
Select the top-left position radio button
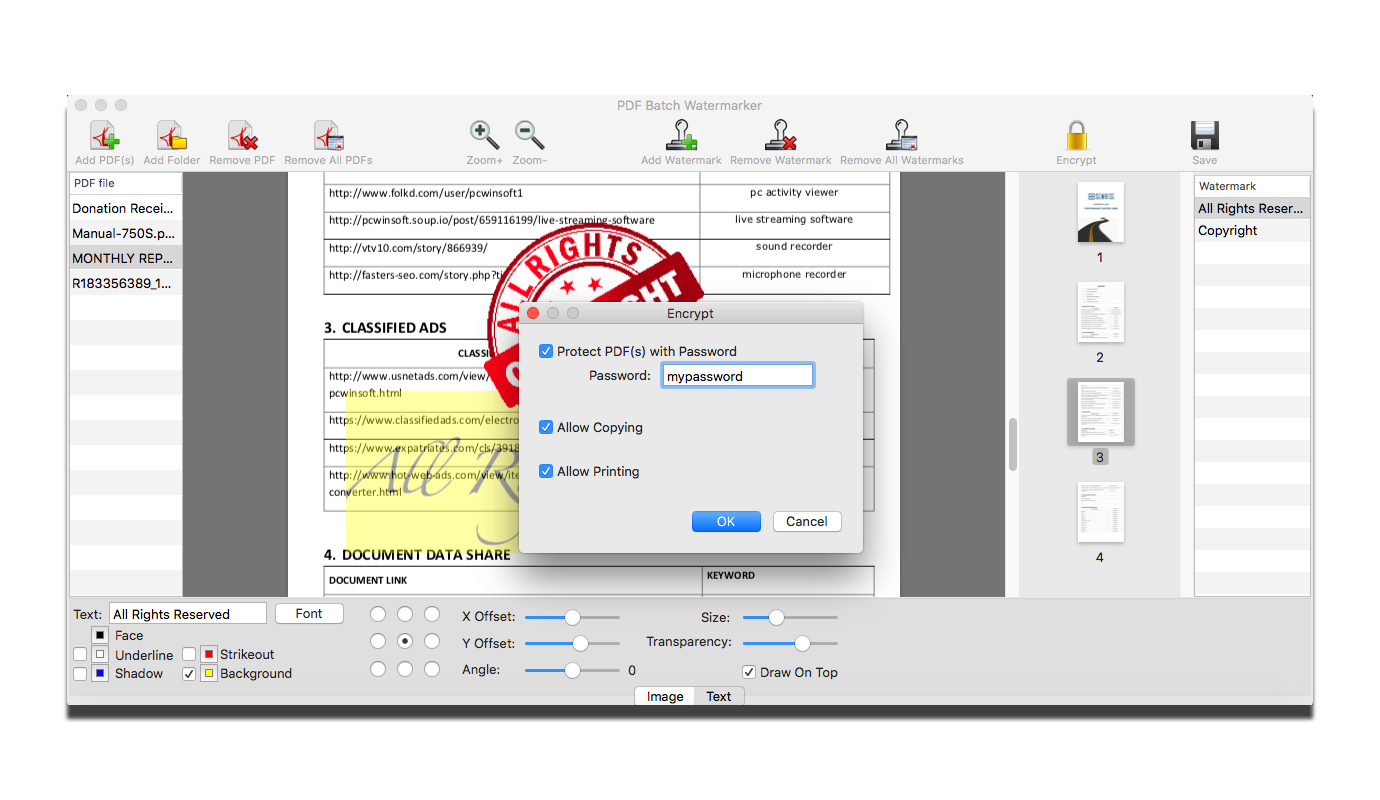(x=378, y=614)
